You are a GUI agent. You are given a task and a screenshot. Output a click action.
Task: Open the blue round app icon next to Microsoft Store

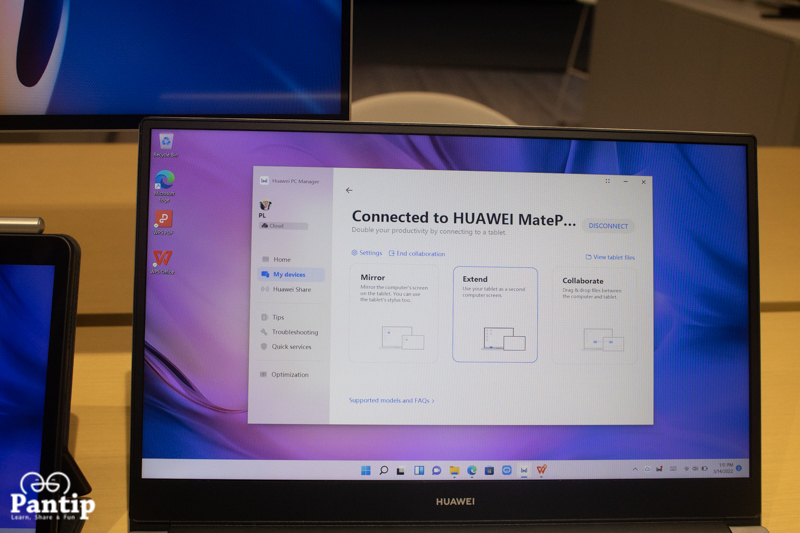pyautogui.click(x=507, y=470)
